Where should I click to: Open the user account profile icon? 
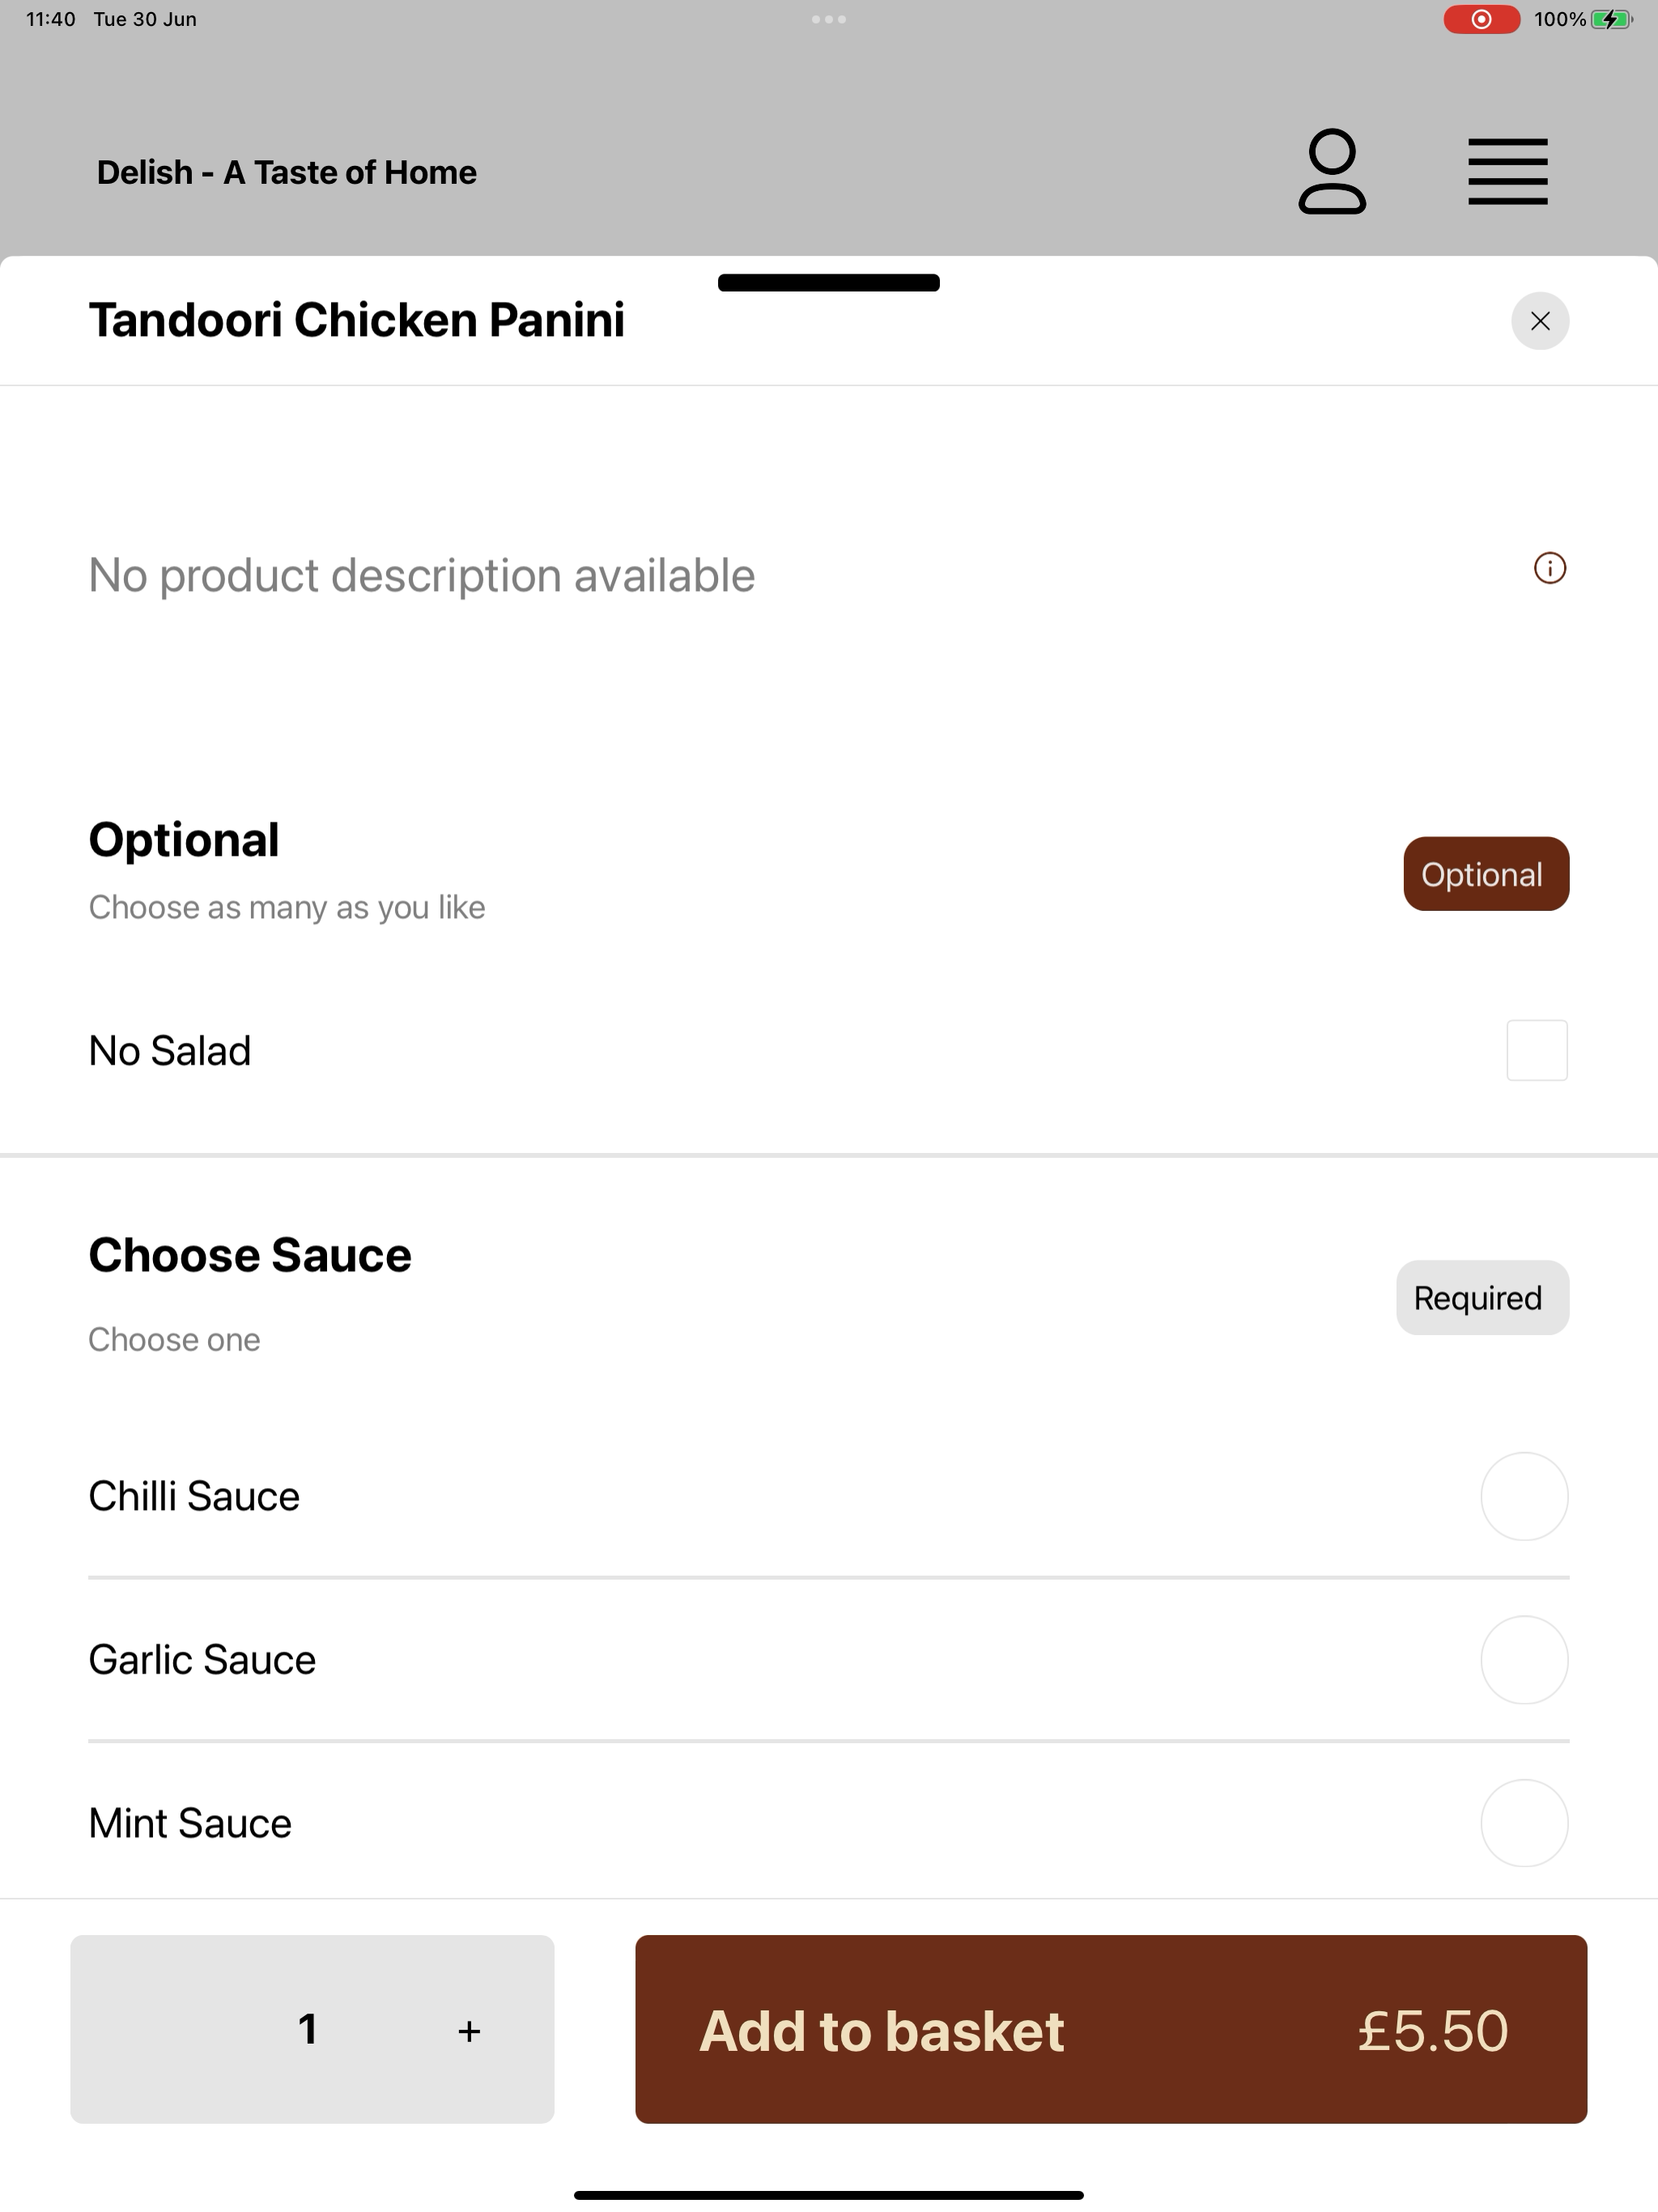pos(1332,171)
